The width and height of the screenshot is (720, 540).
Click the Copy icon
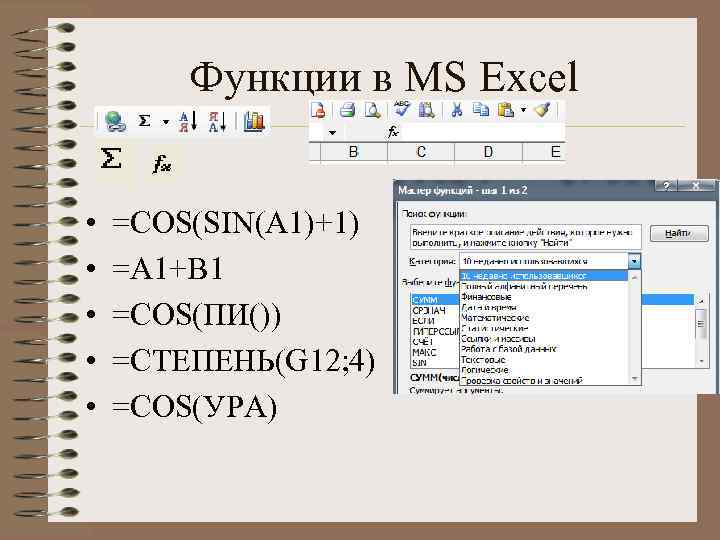[x=481, y=110]
